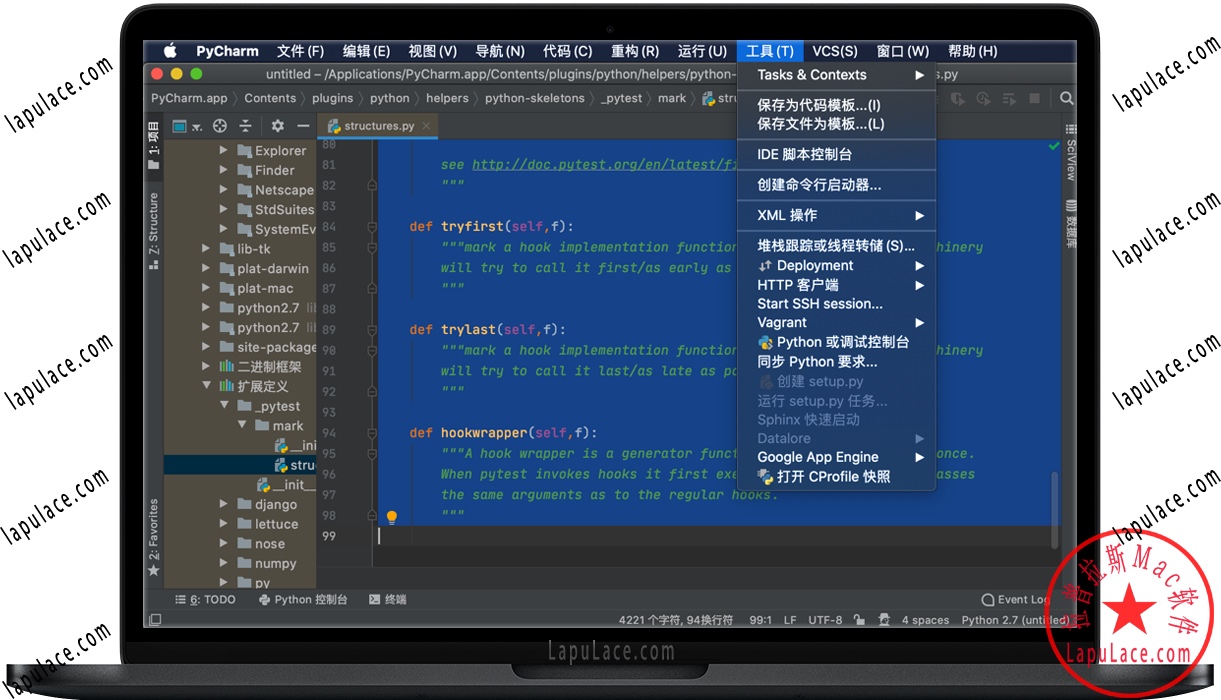Hide the project panel with minus icon
Image resolution: width=1221 pixels, height=700 pixels.
(303, 126)
